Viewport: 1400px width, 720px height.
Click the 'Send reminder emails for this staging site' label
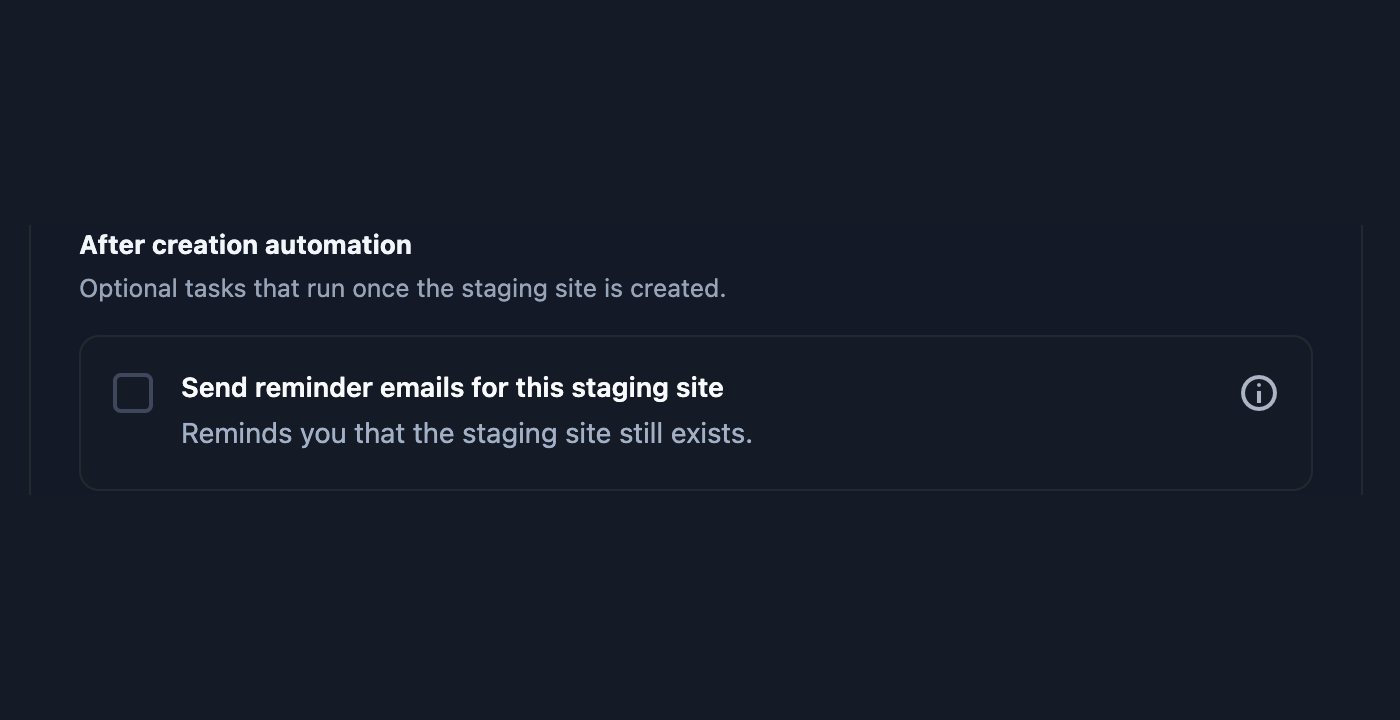coord(452,388)
